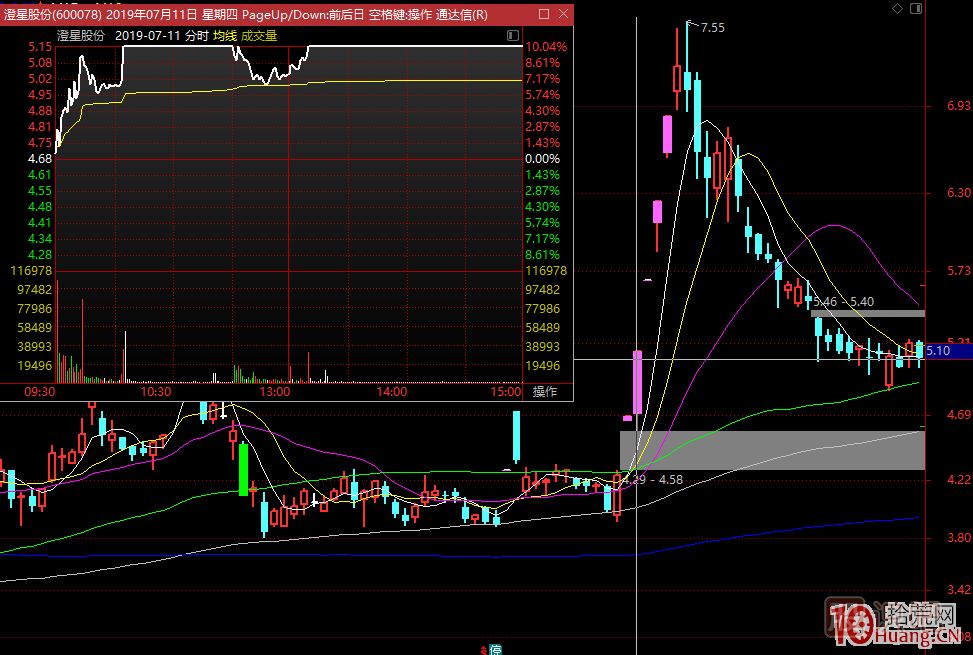Toggle the panel icon inside the intraday popup

click(x=511, y=35)
